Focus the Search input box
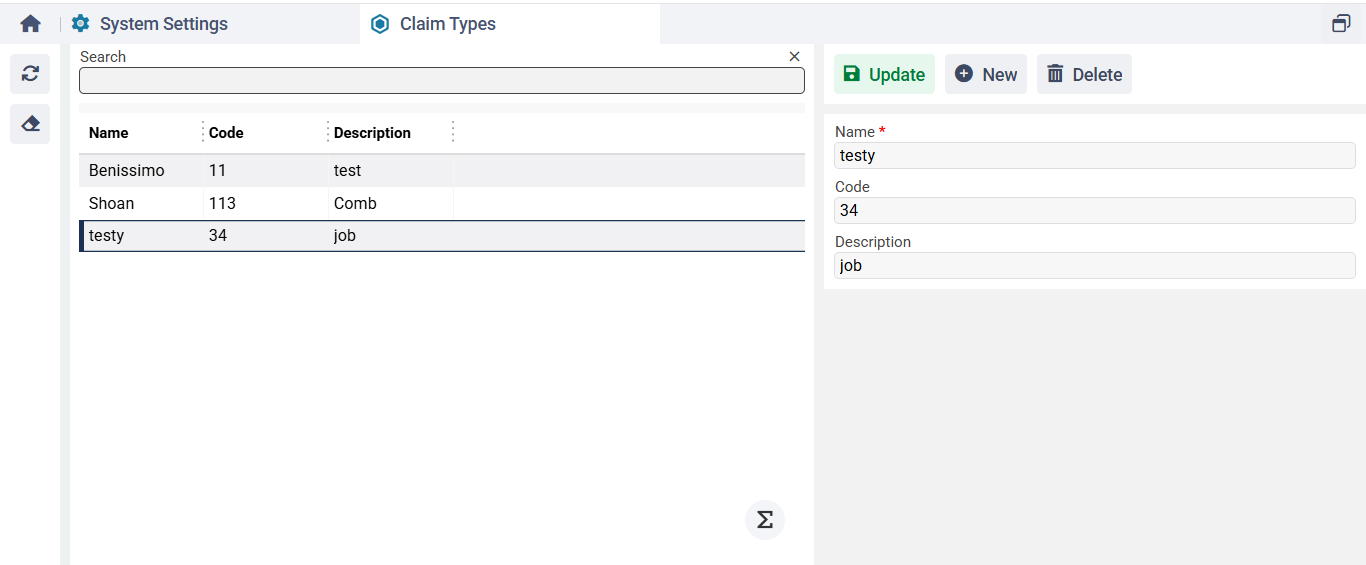This screenshot has height=565, width=1366. click(x=441, y=81)
